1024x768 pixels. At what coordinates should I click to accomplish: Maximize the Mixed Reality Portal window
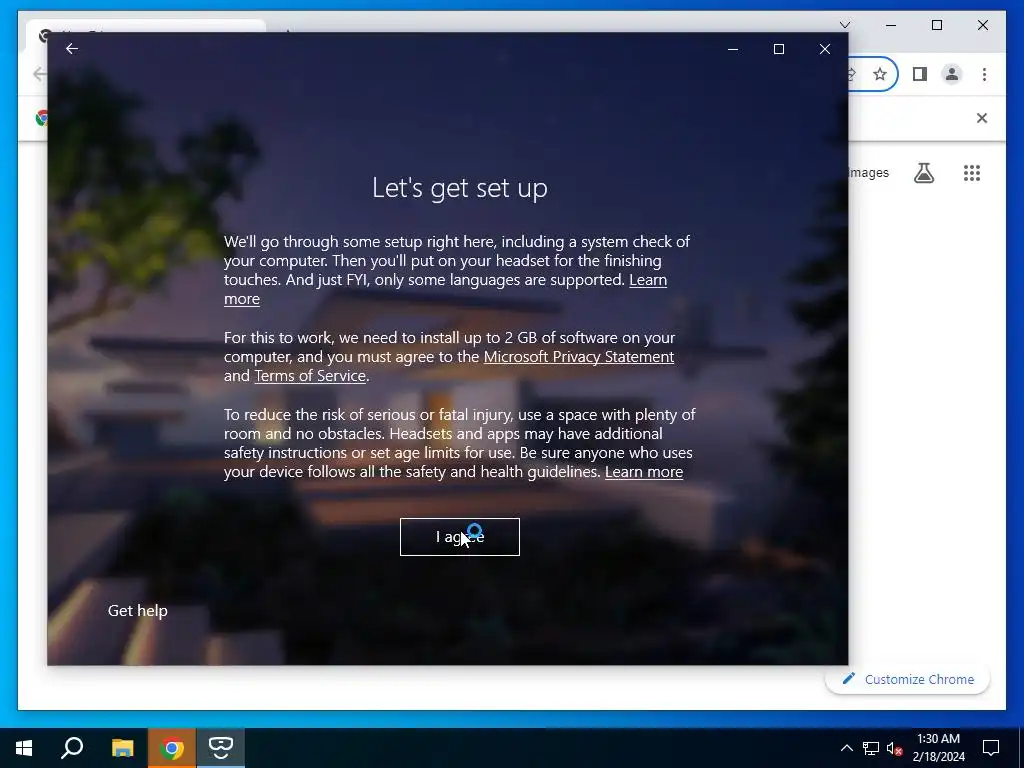coord(778,49)
